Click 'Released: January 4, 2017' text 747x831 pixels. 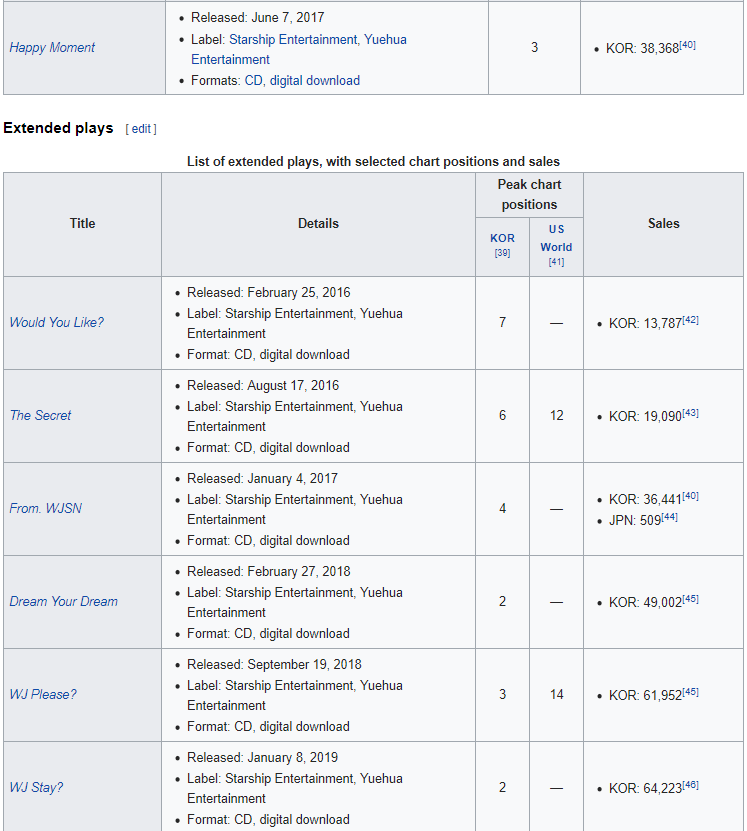(x=262, y=479)
